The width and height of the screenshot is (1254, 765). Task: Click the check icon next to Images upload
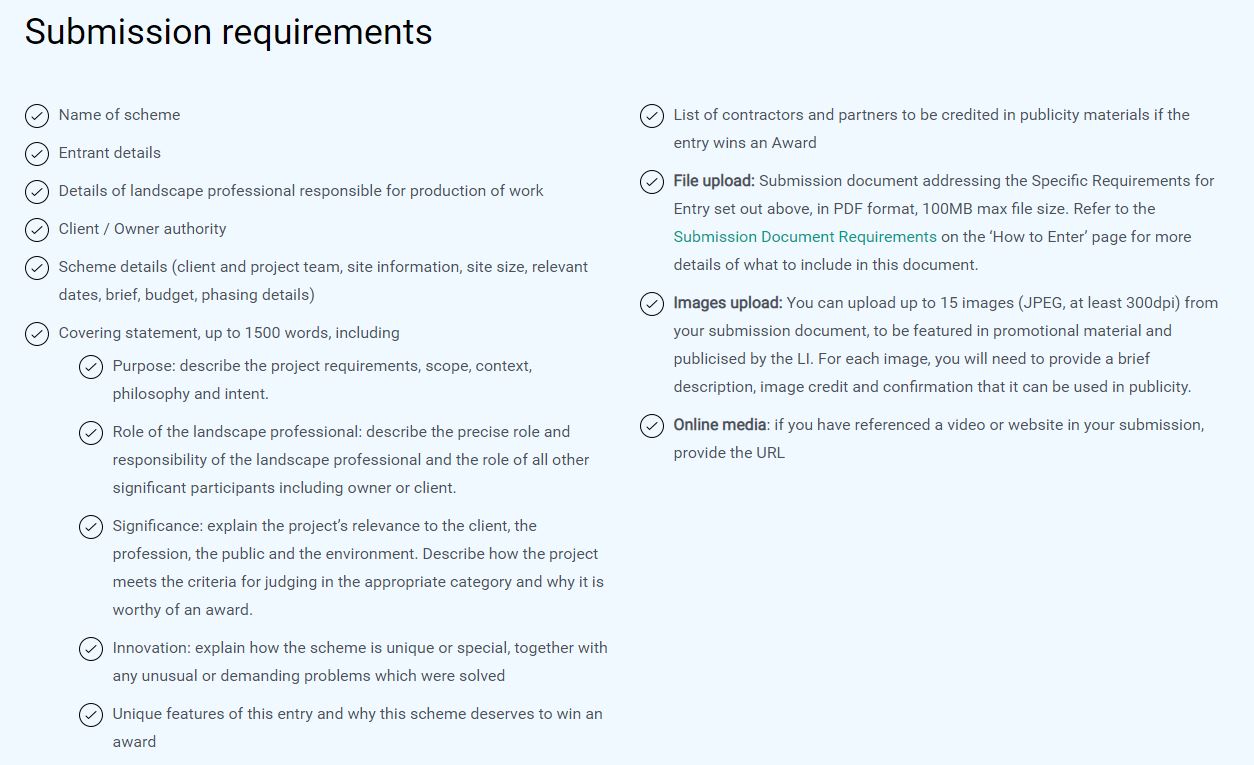652,304
